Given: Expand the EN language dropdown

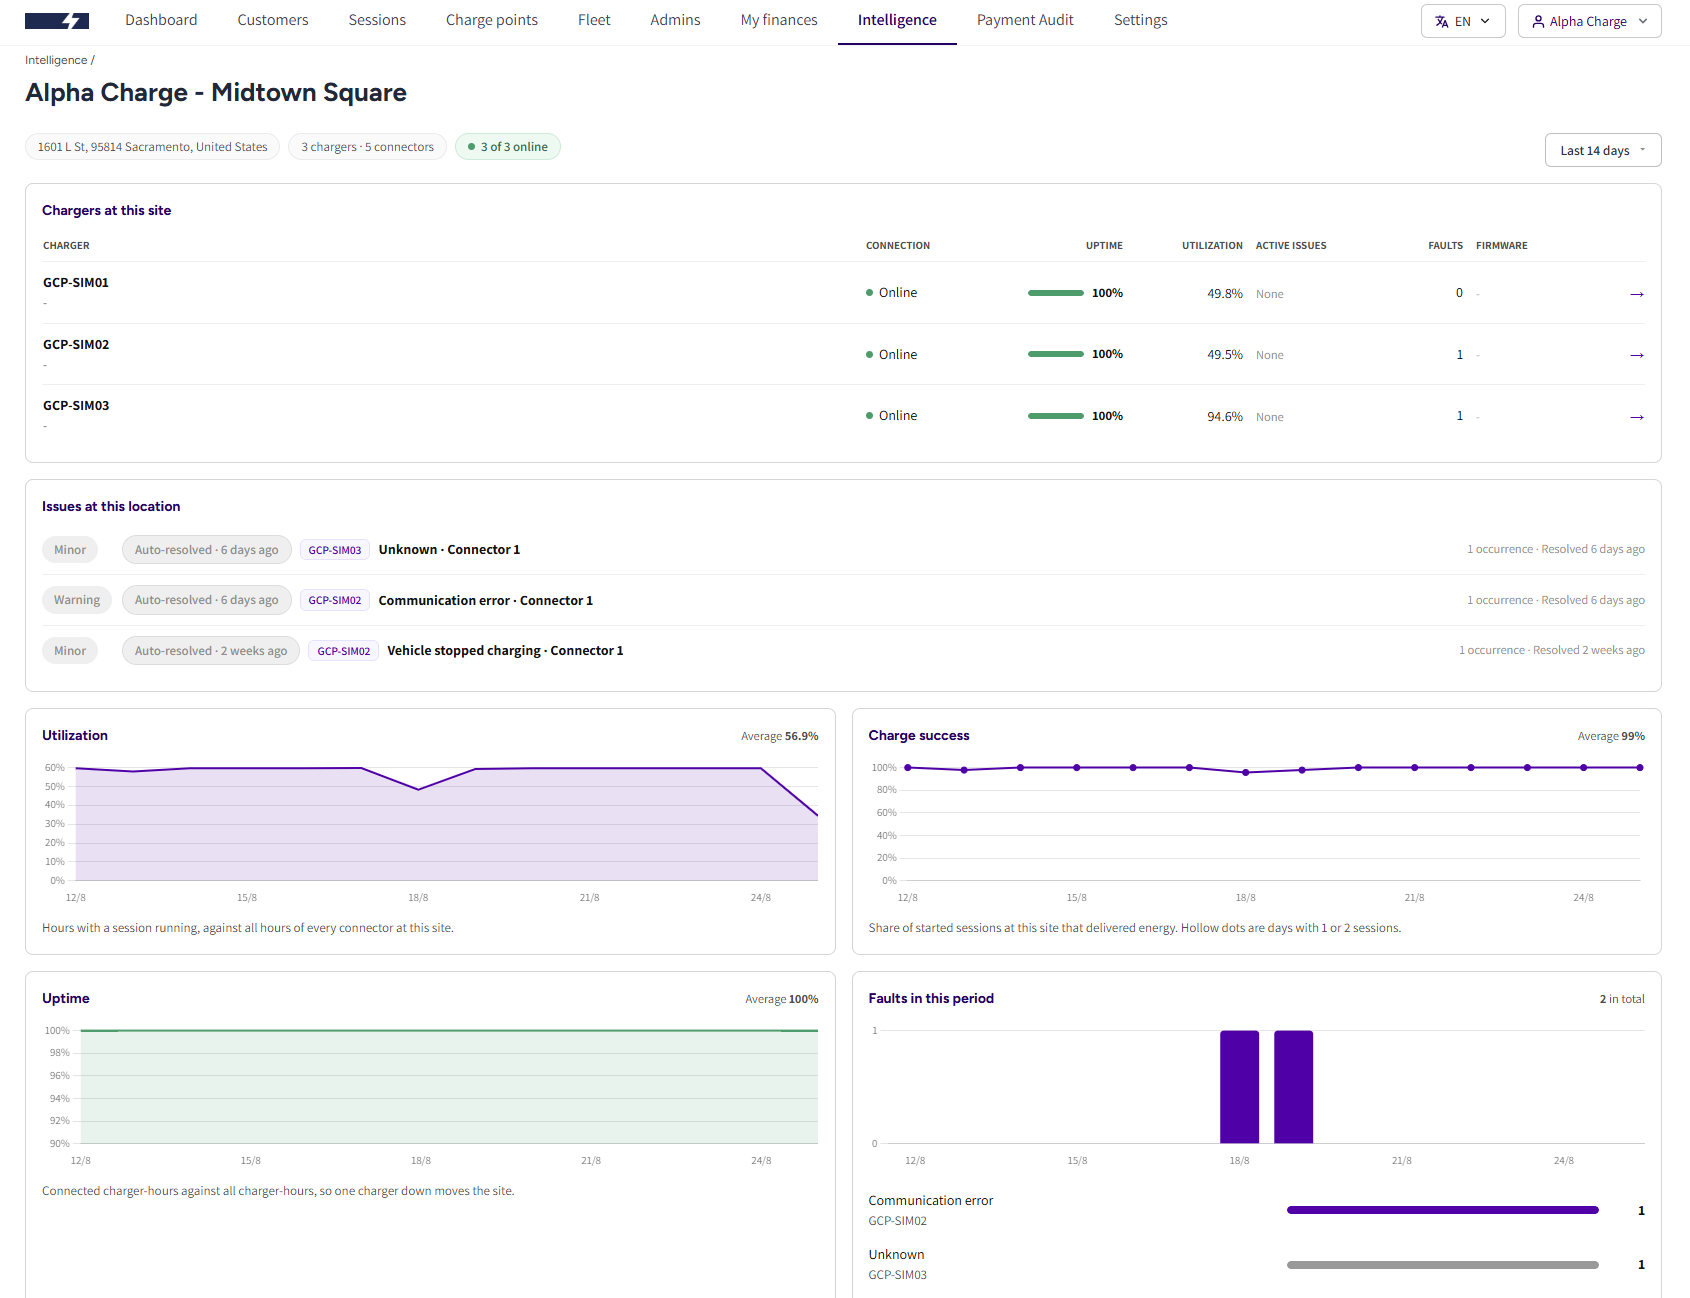Looking at the screenshot, I should pyautogui.click(x=1463, y=21).
